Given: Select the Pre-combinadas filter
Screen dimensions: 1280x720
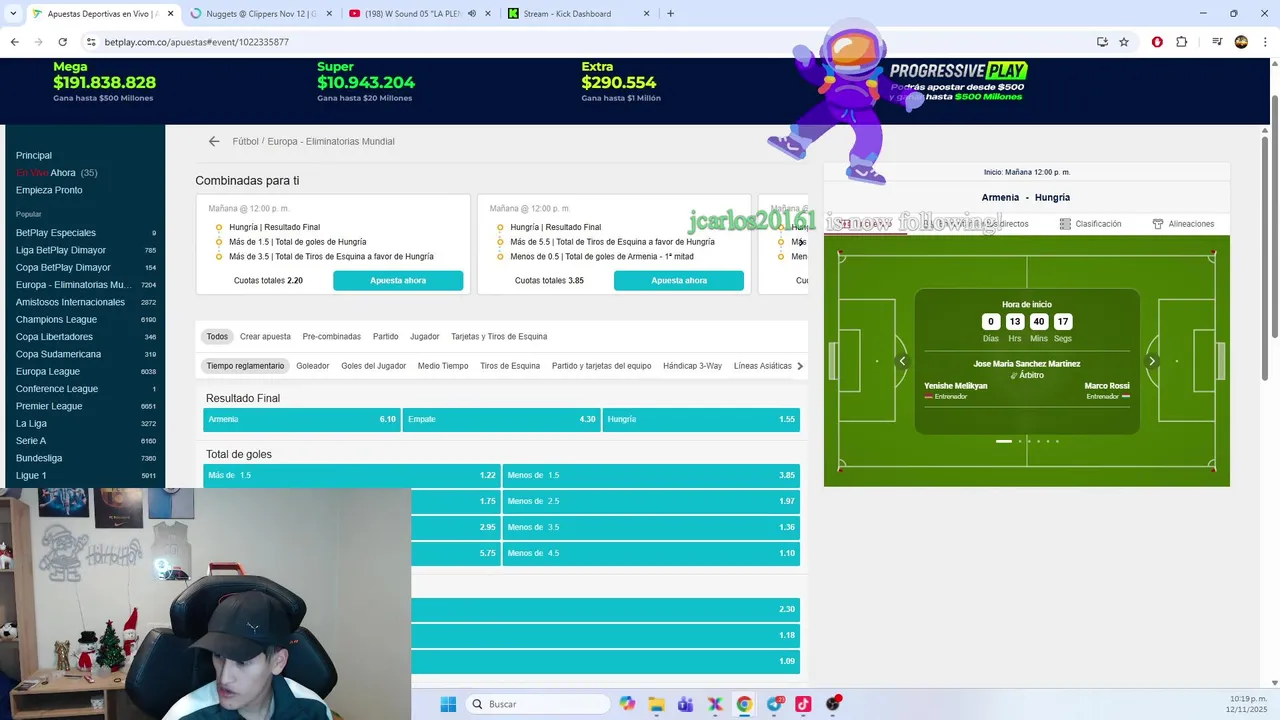Looking at the screenshot, I should (x=332, y=337).
